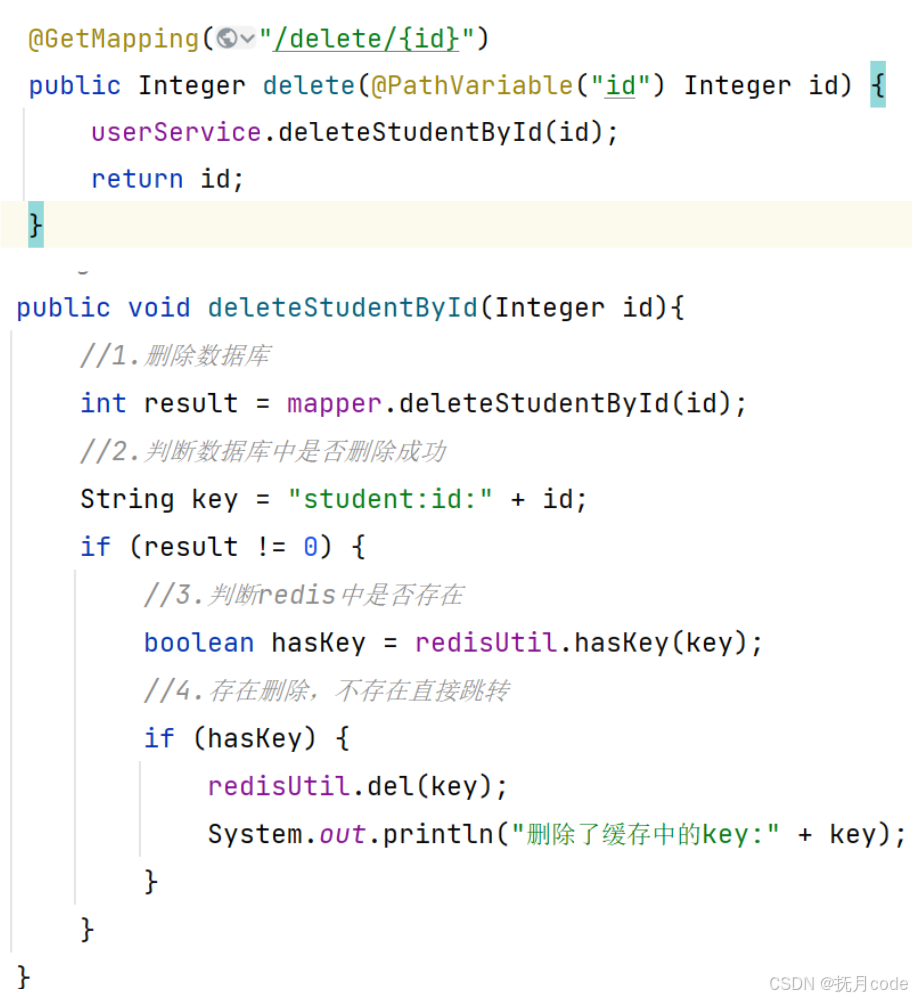Click the comment '//1.删除数据库'
912x999 pixels.
point(175,356)
